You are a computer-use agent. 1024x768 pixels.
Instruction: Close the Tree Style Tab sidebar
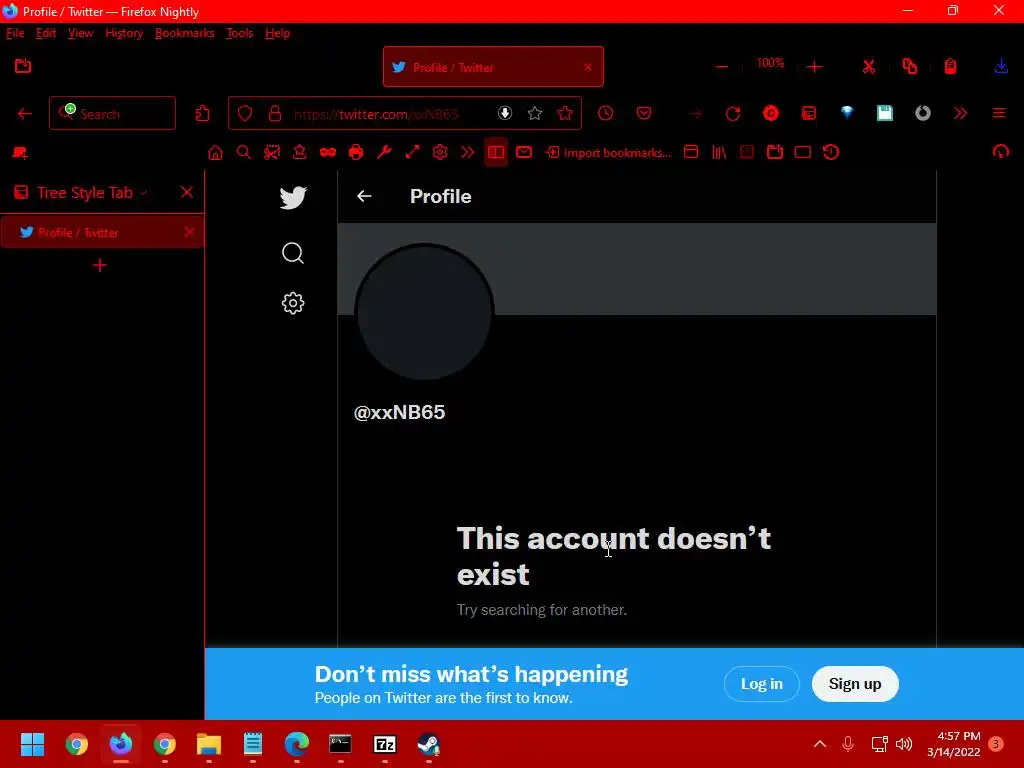(187, 192)
